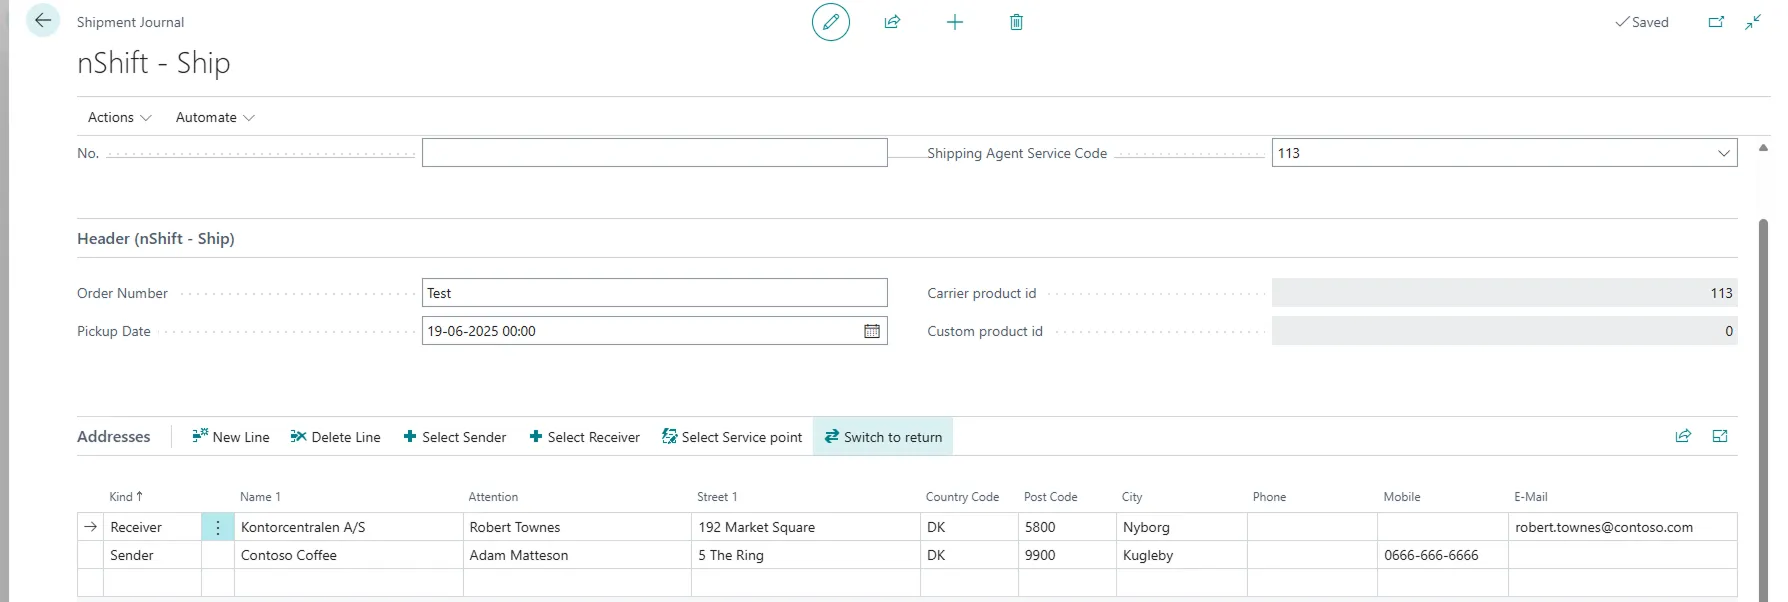Click the share icon in header
This screenshot has height=602, width=1788.
click(x=892, y=22)
